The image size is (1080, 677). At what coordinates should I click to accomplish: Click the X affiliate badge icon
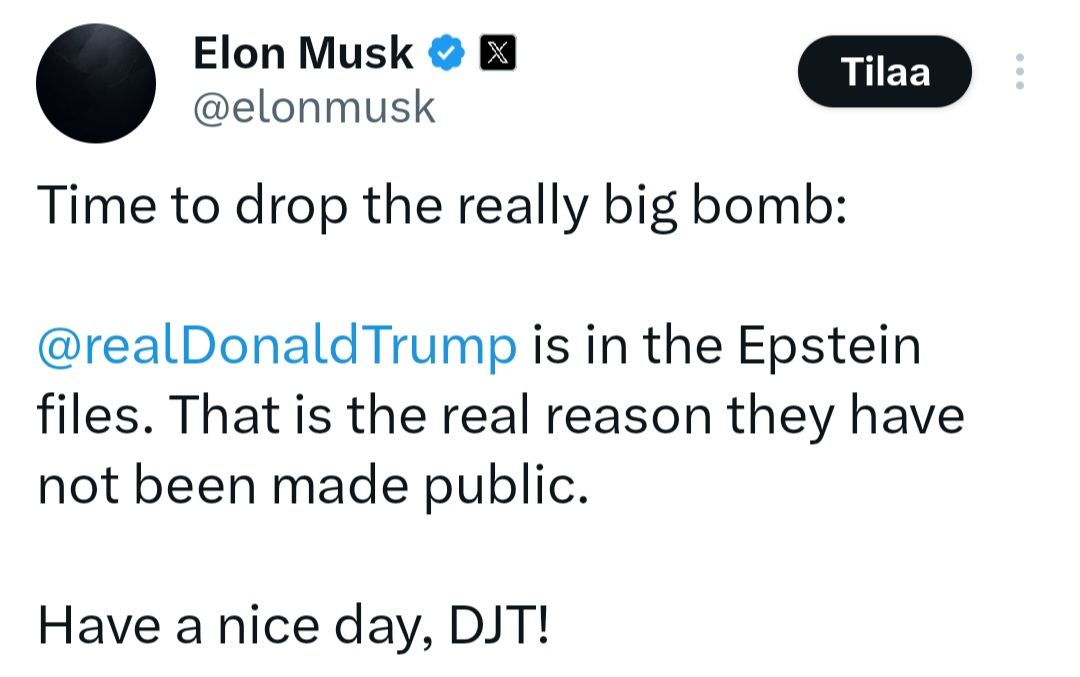click(497, 53)
